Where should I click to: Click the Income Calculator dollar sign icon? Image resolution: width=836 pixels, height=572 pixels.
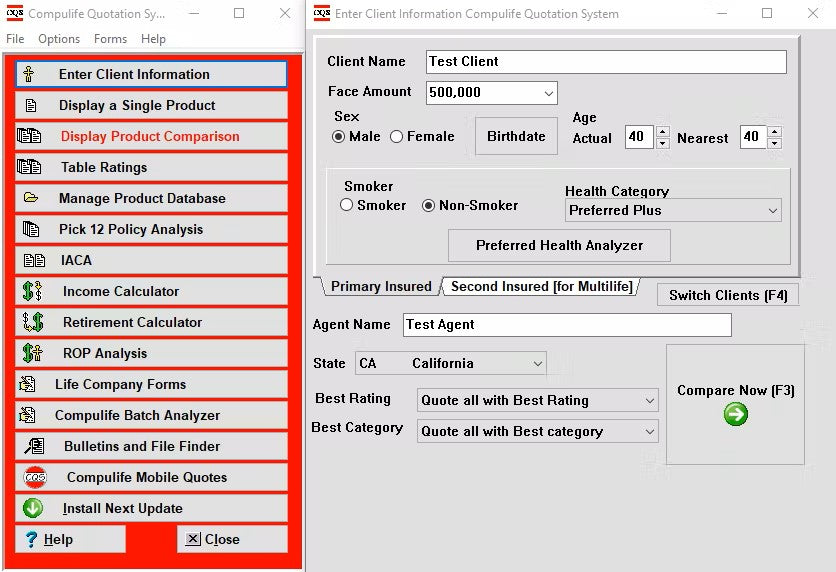[32, 291]
